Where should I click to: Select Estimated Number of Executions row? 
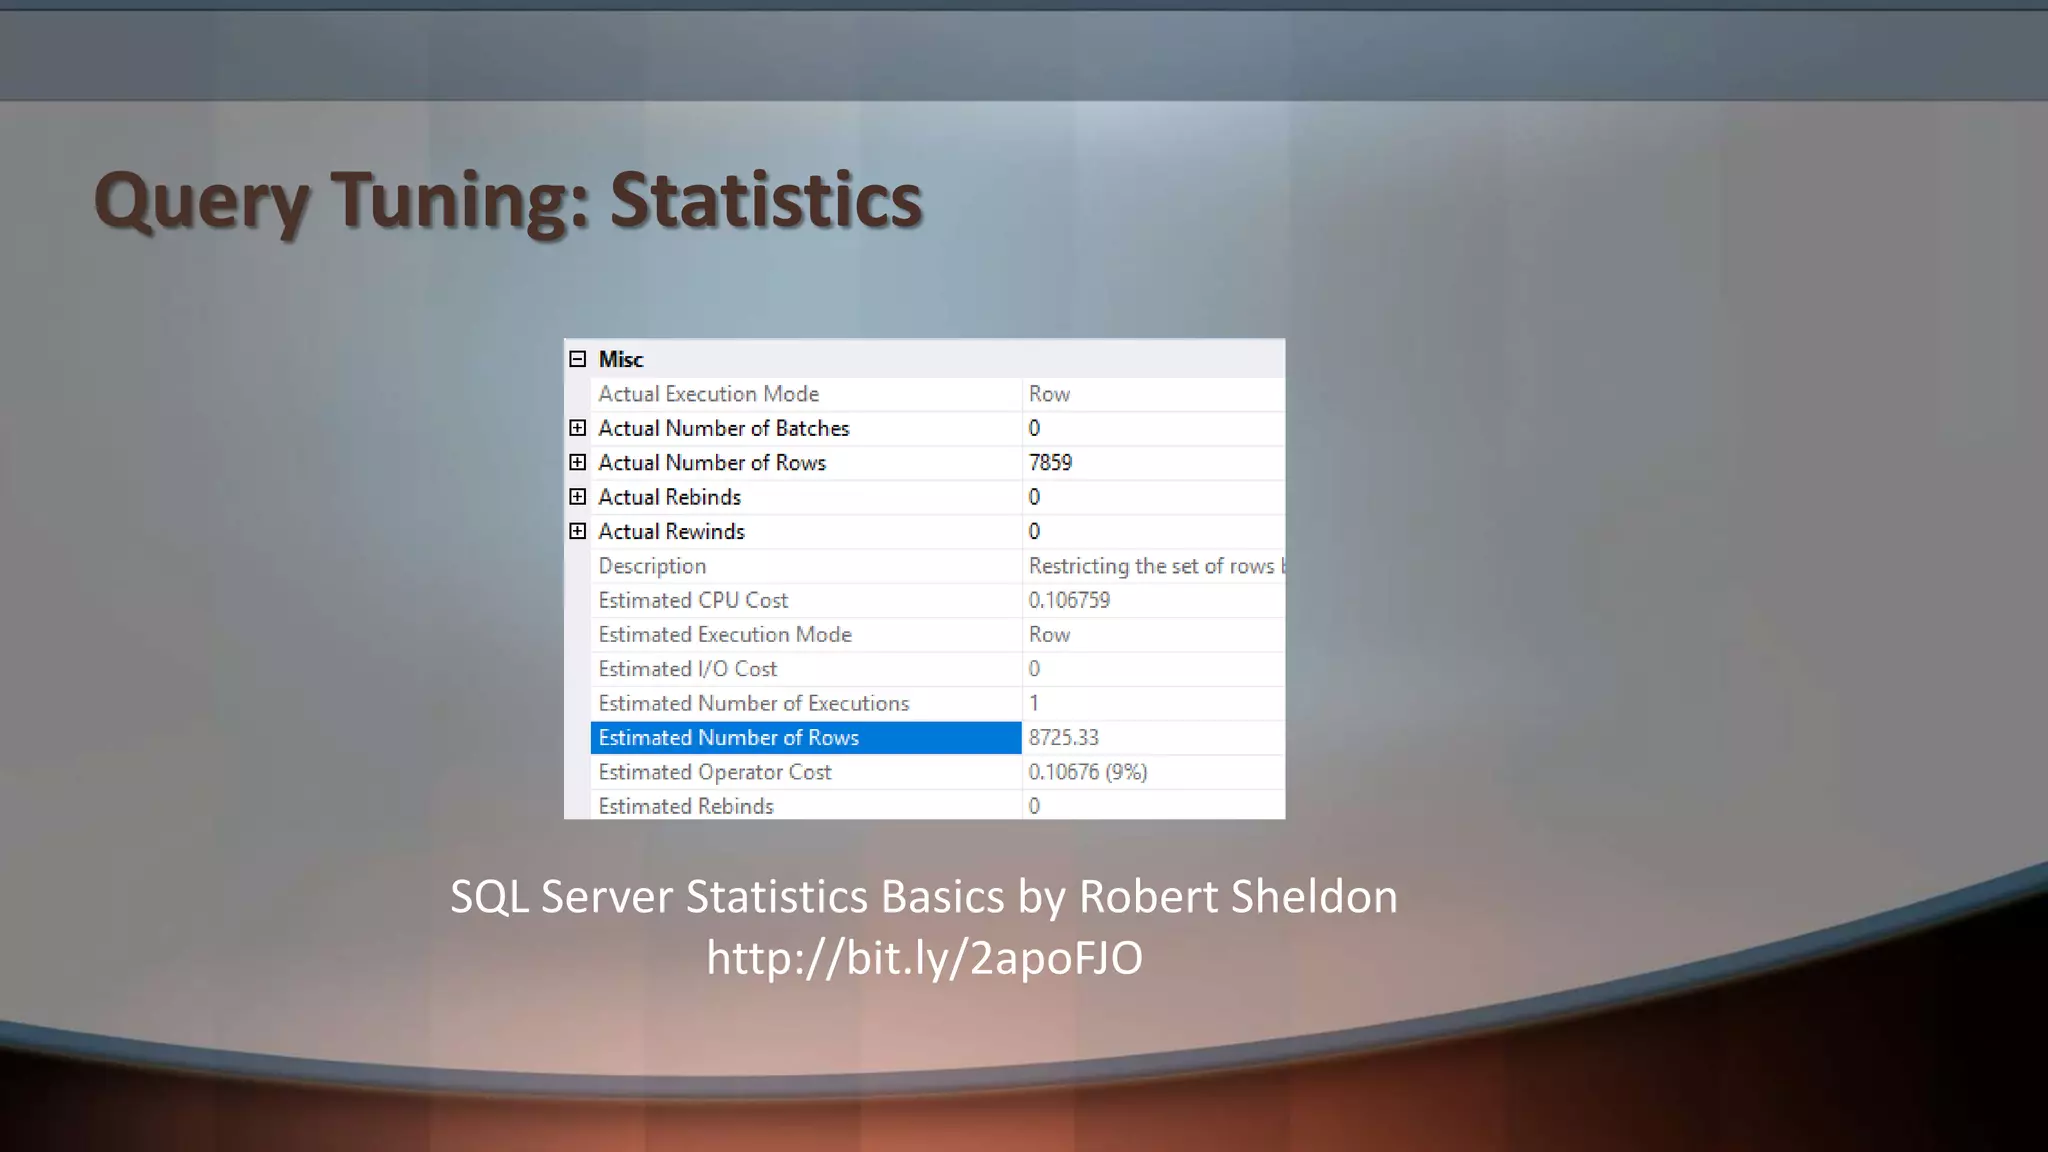[x=937, y=703]
